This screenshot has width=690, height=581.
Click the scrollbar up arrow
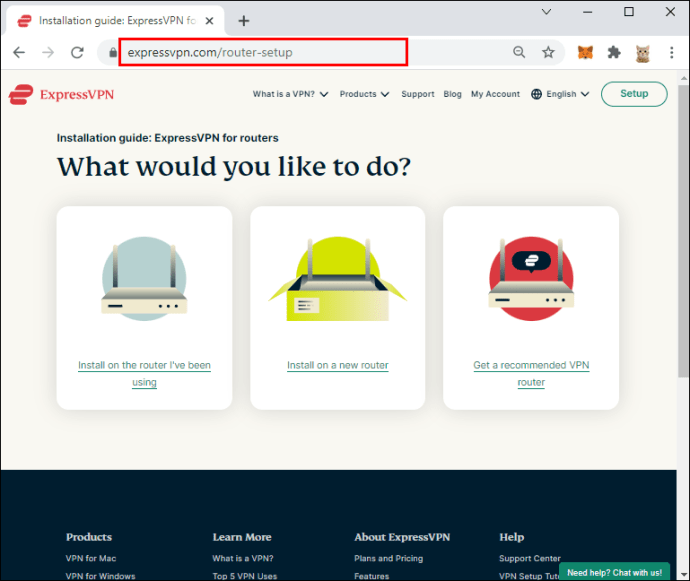(x=683, y=78)
